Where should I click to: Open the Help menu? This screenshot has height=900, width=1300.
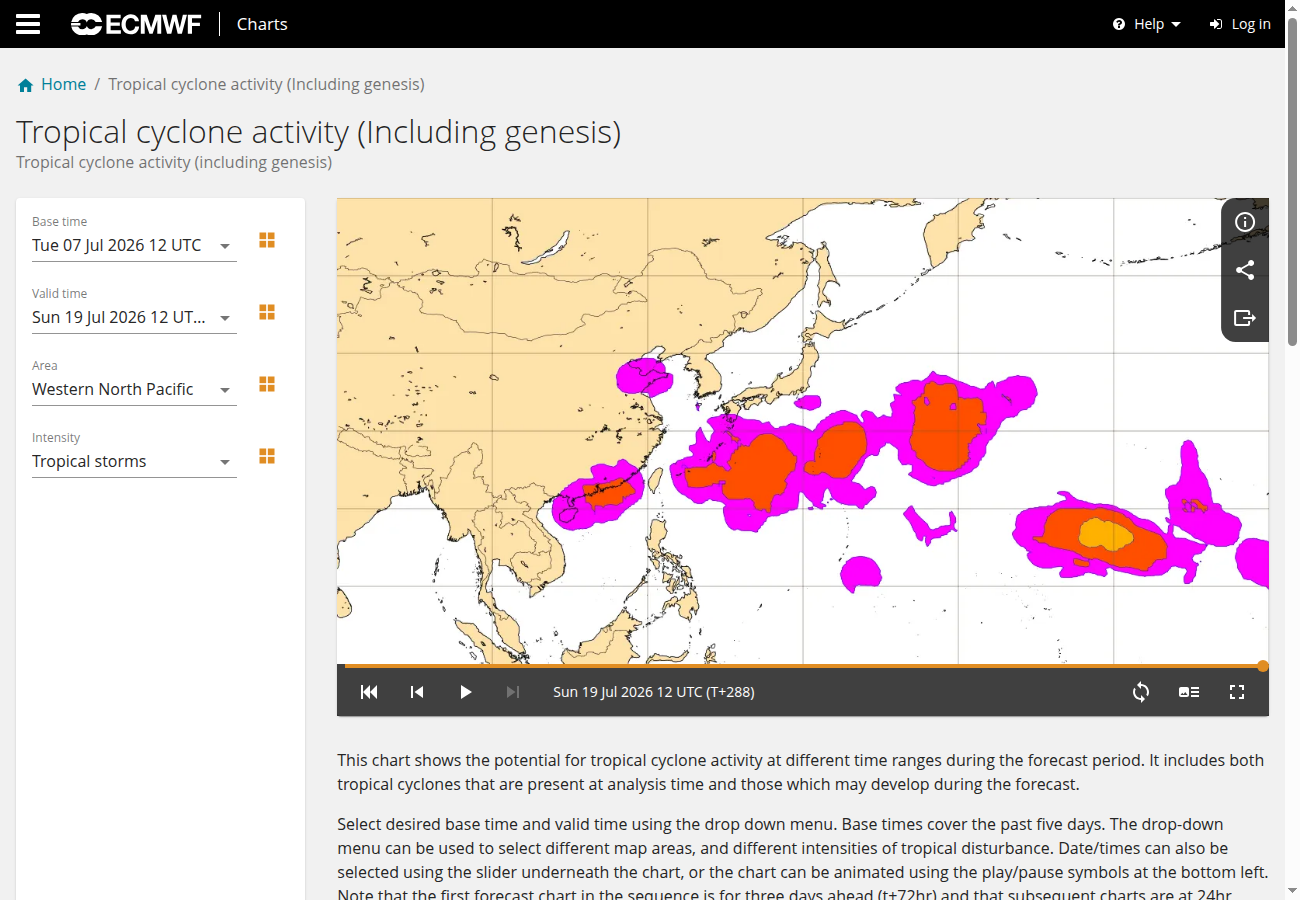pyautogui.click(x=1147, y=24)
